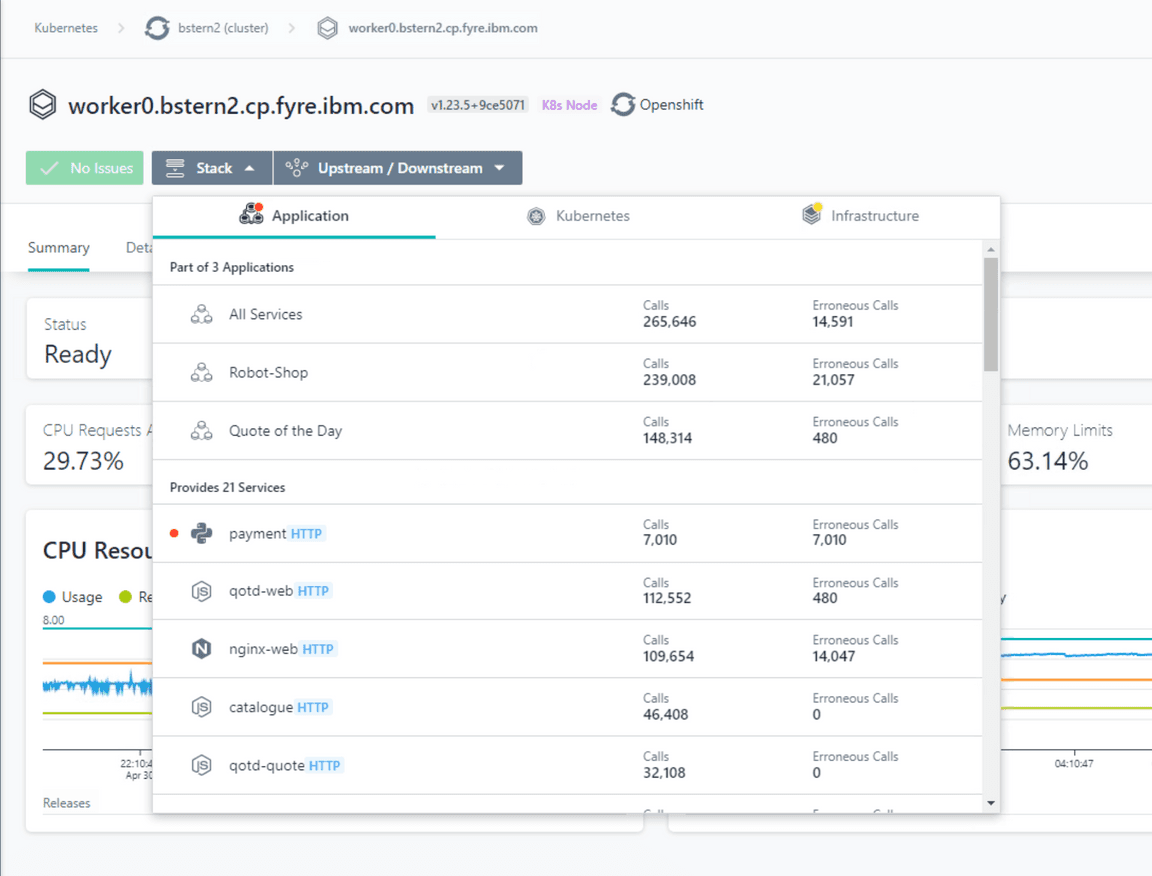Image resolution: width=1152 pixels, height=876 pixels.
Task: Open the Summary tab
Action: [x=58, y=248]
